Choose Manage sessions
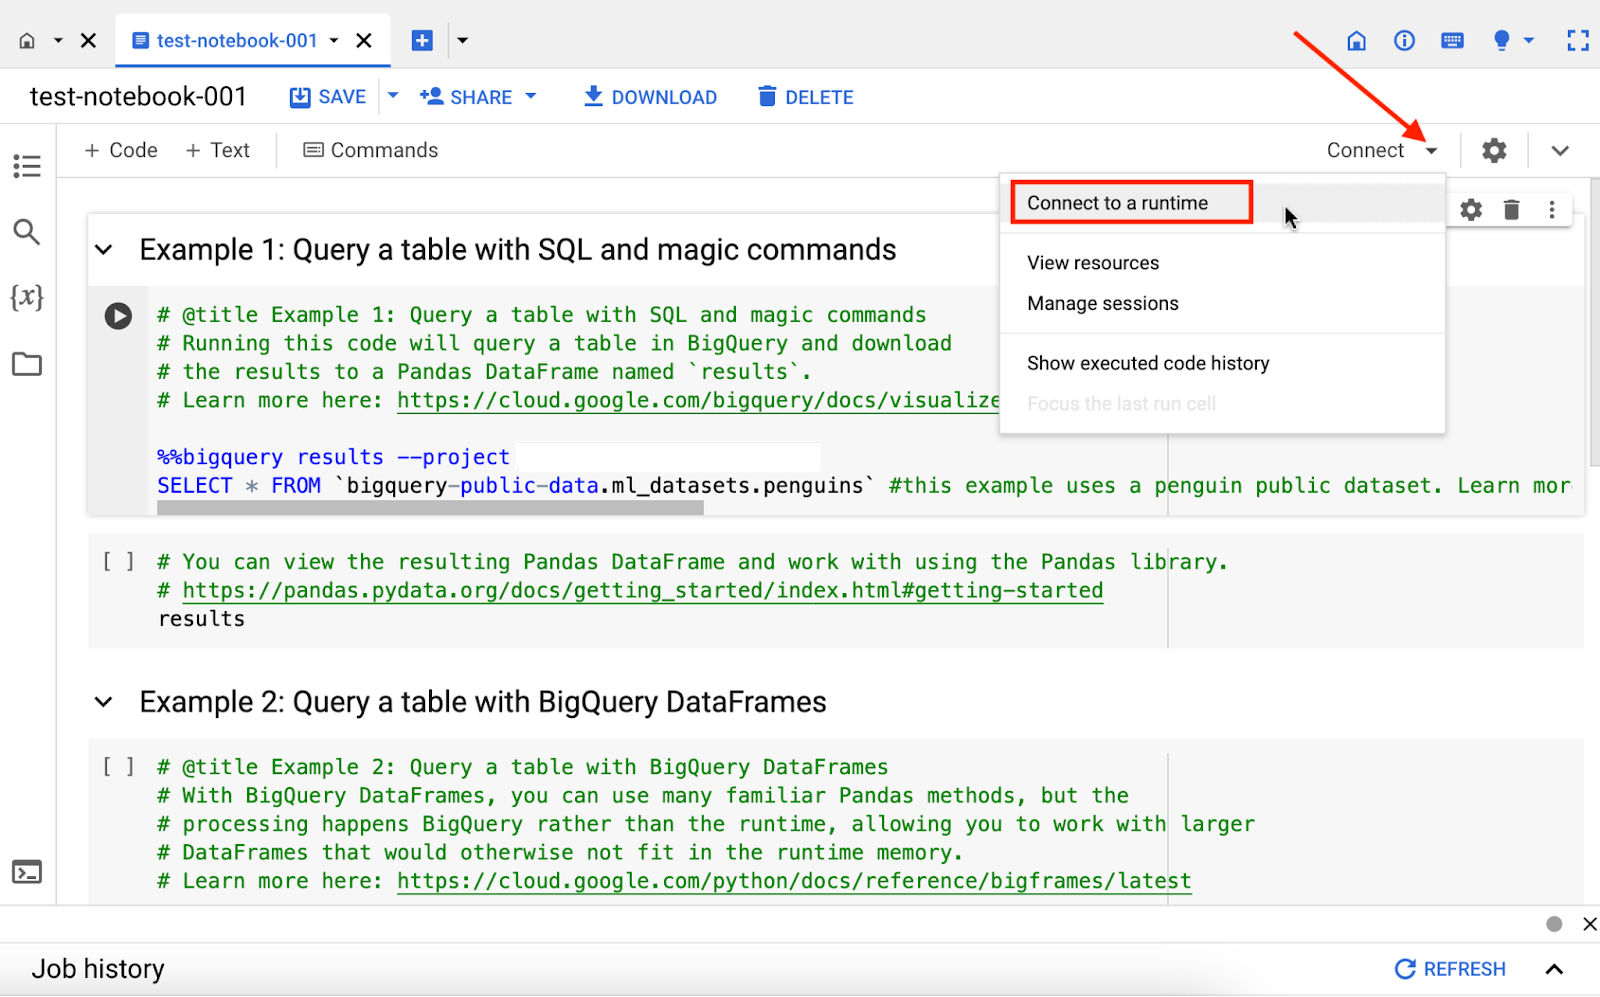 [x=1222, y=303]
